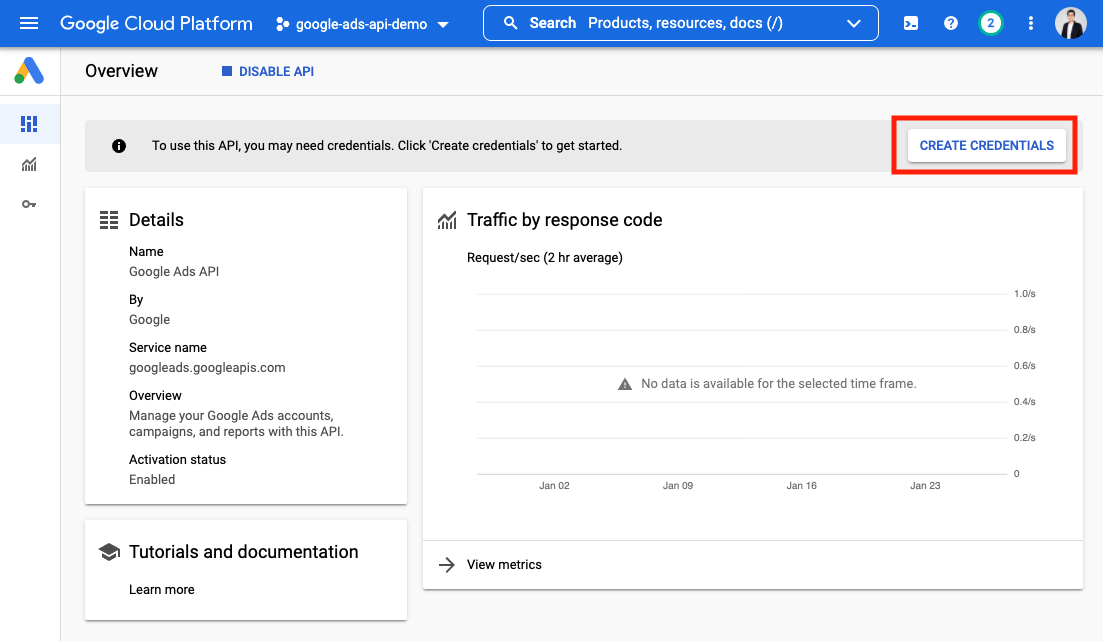1103x641 pixels.
Task: Click the no-data warning triangle icon
Action: (x=625, y=383)
